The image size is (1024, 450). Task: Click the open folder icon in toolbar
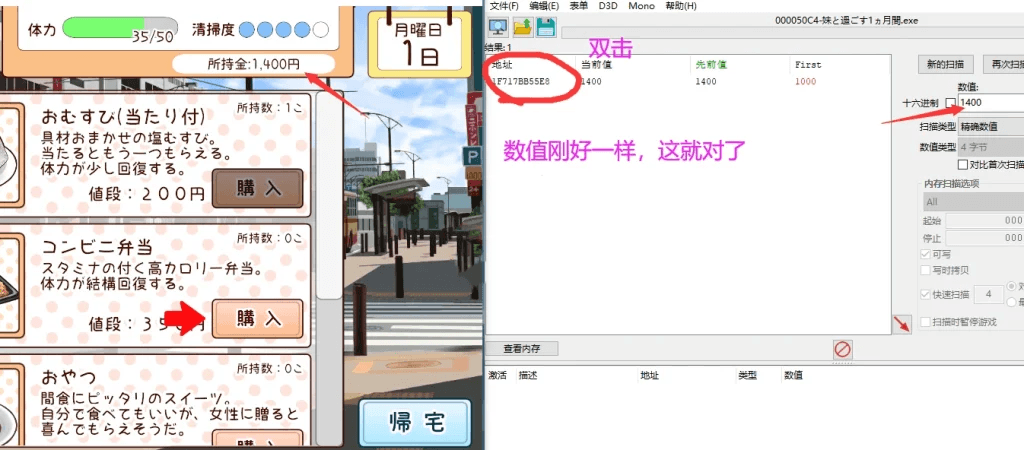pyautogui.click(x=522, y=26)
